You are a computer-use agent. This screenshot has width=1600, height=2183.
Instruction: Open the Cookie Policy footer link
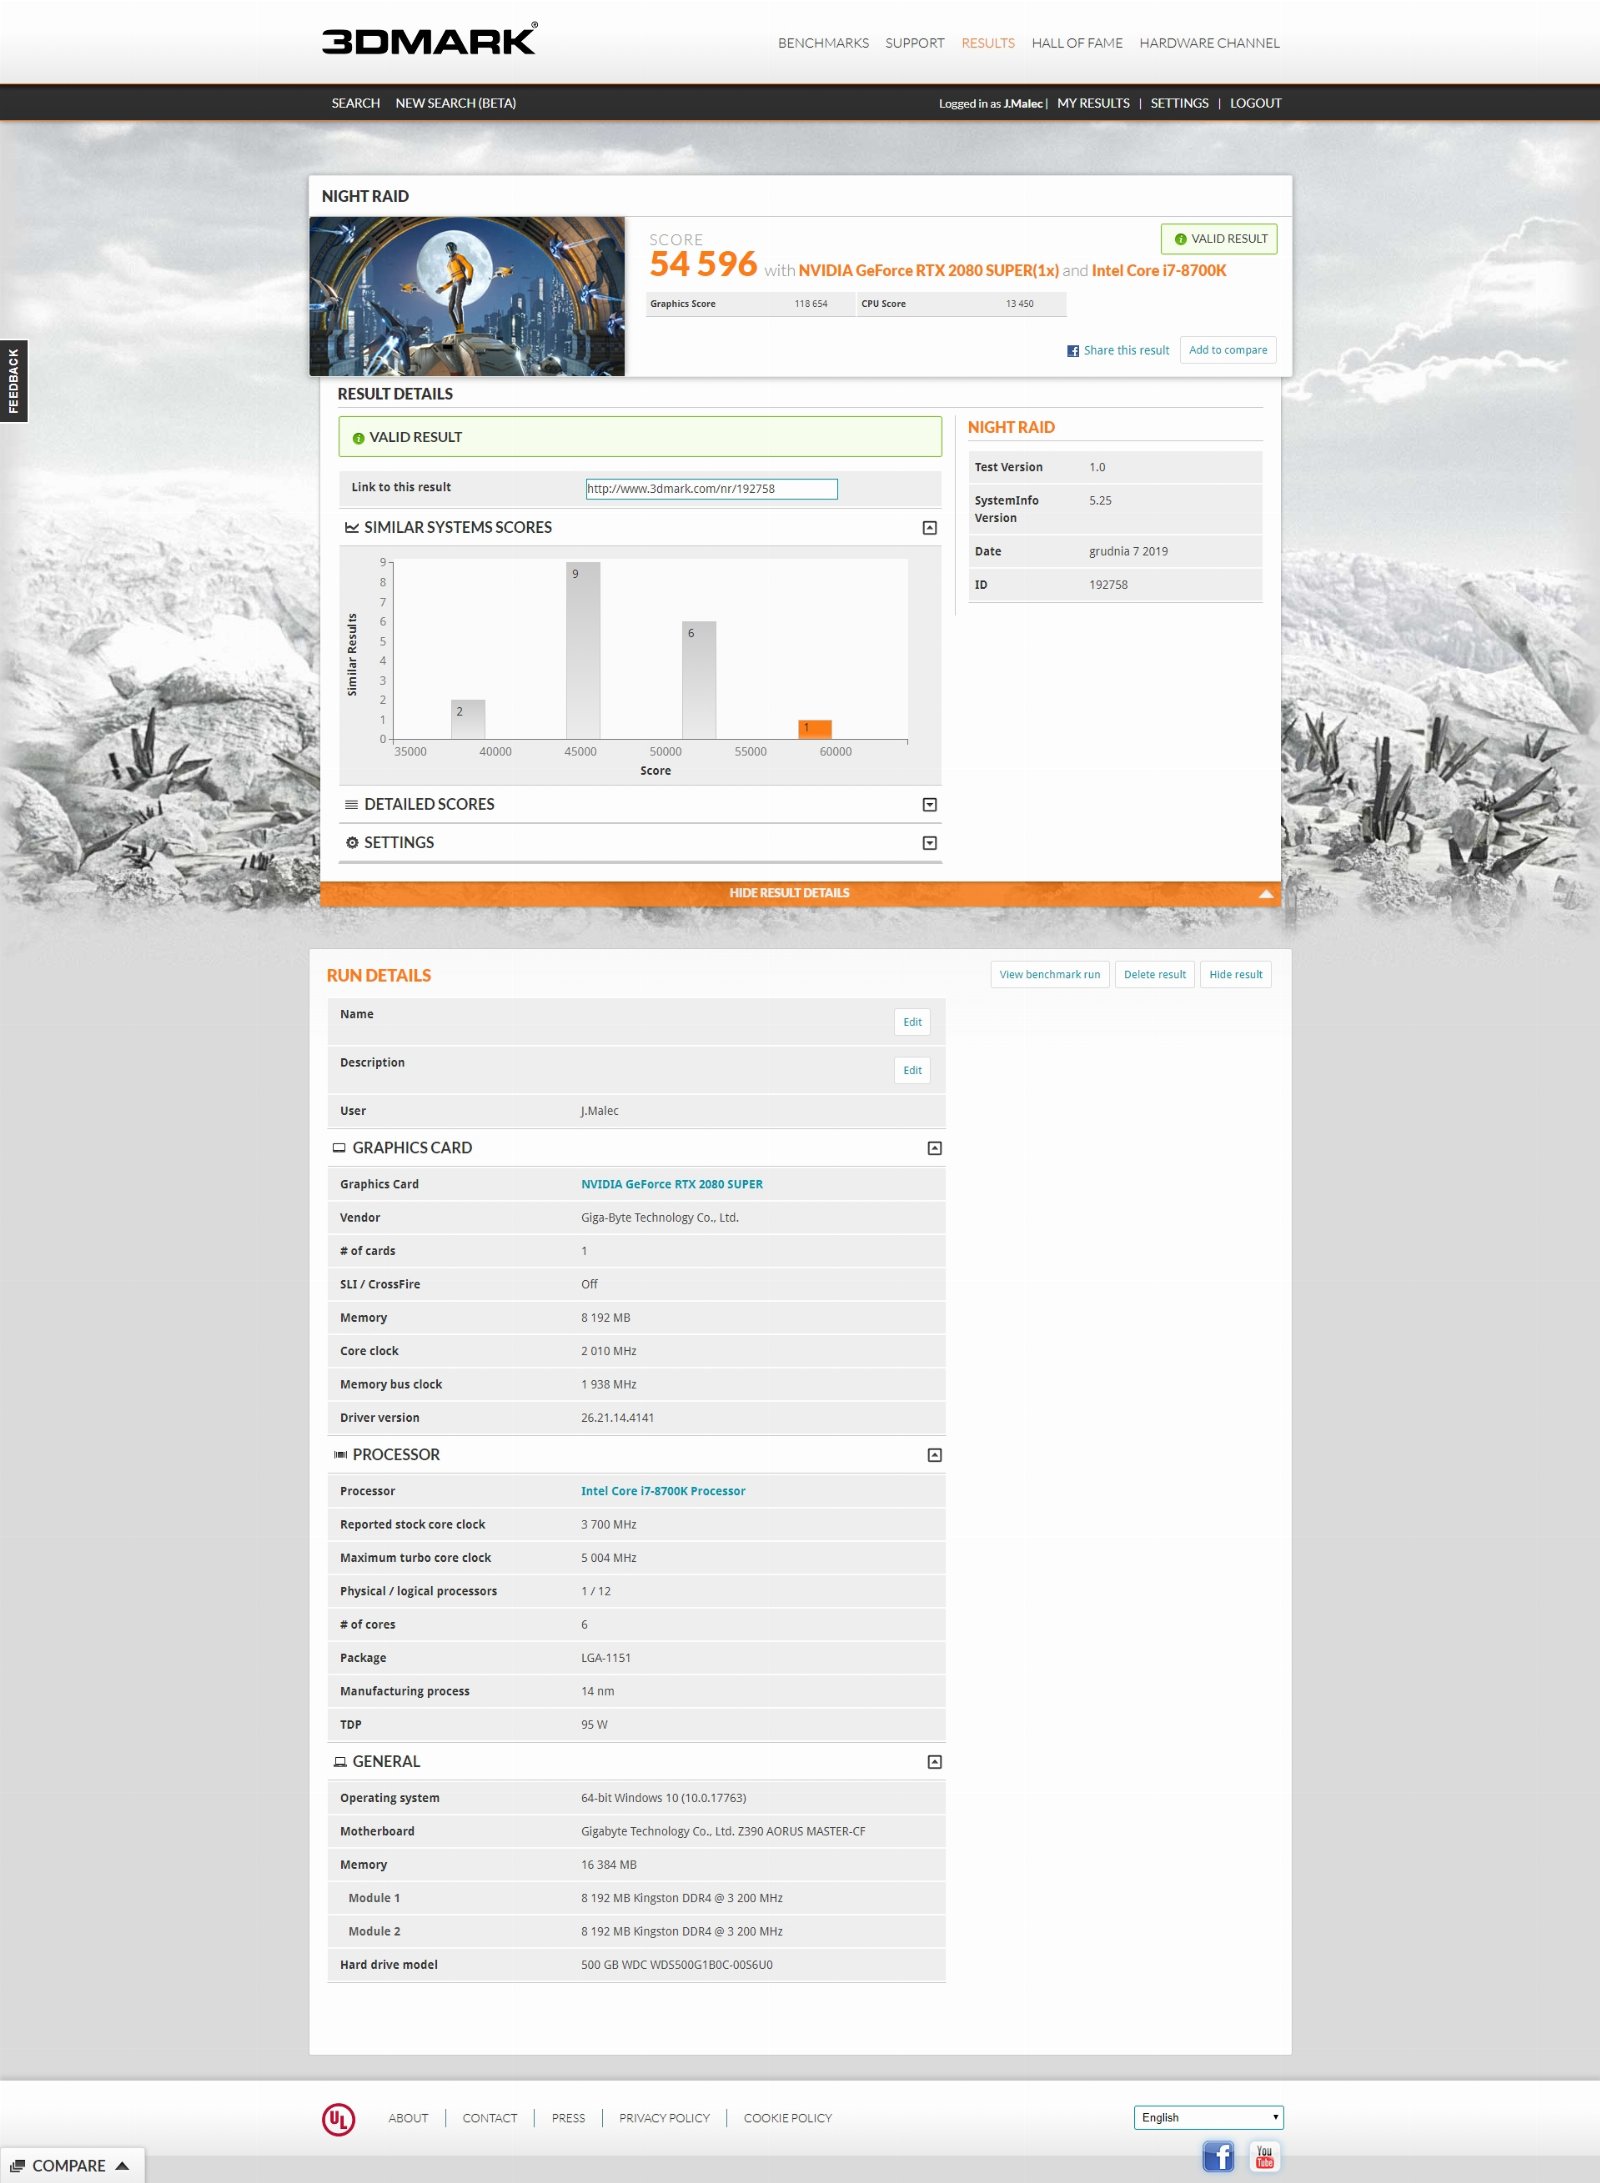(787, 2118)
